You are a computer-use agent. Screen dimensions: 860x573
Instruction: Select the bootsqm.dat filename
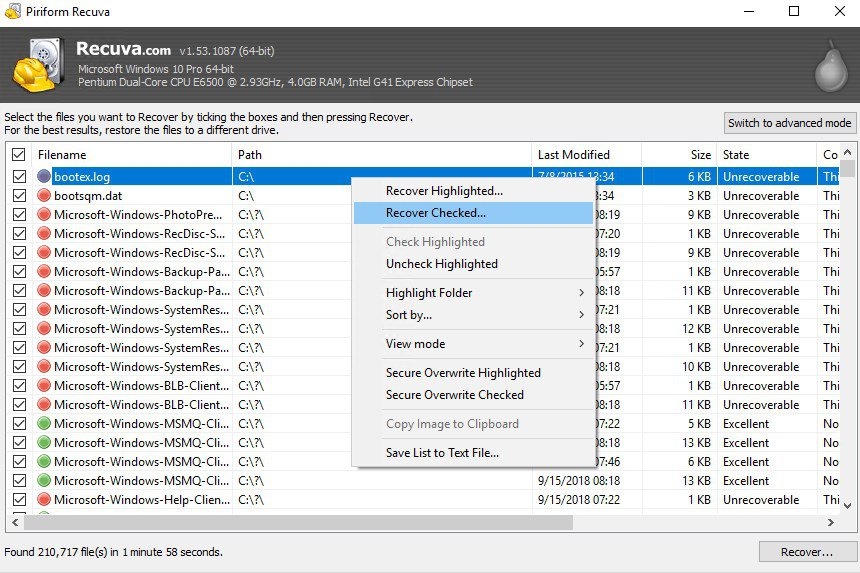coord(88,196)
